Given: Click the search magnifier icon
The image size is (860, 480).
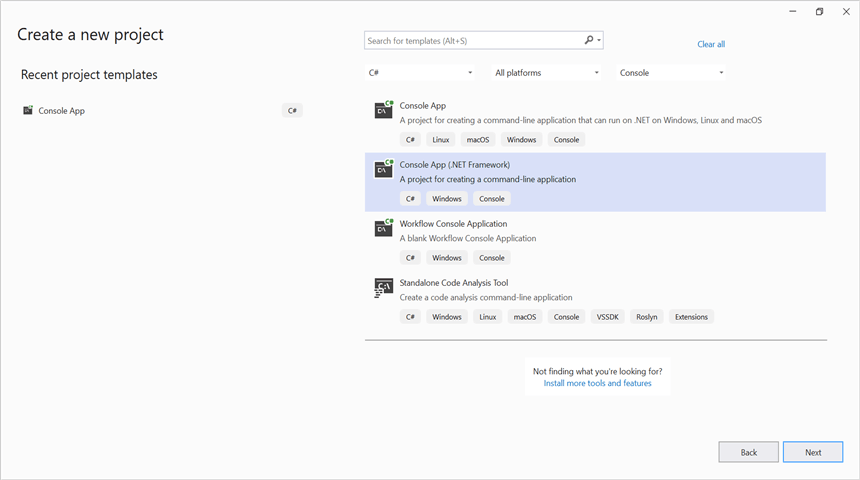Looking at the screenshot, I should [589, 41].
